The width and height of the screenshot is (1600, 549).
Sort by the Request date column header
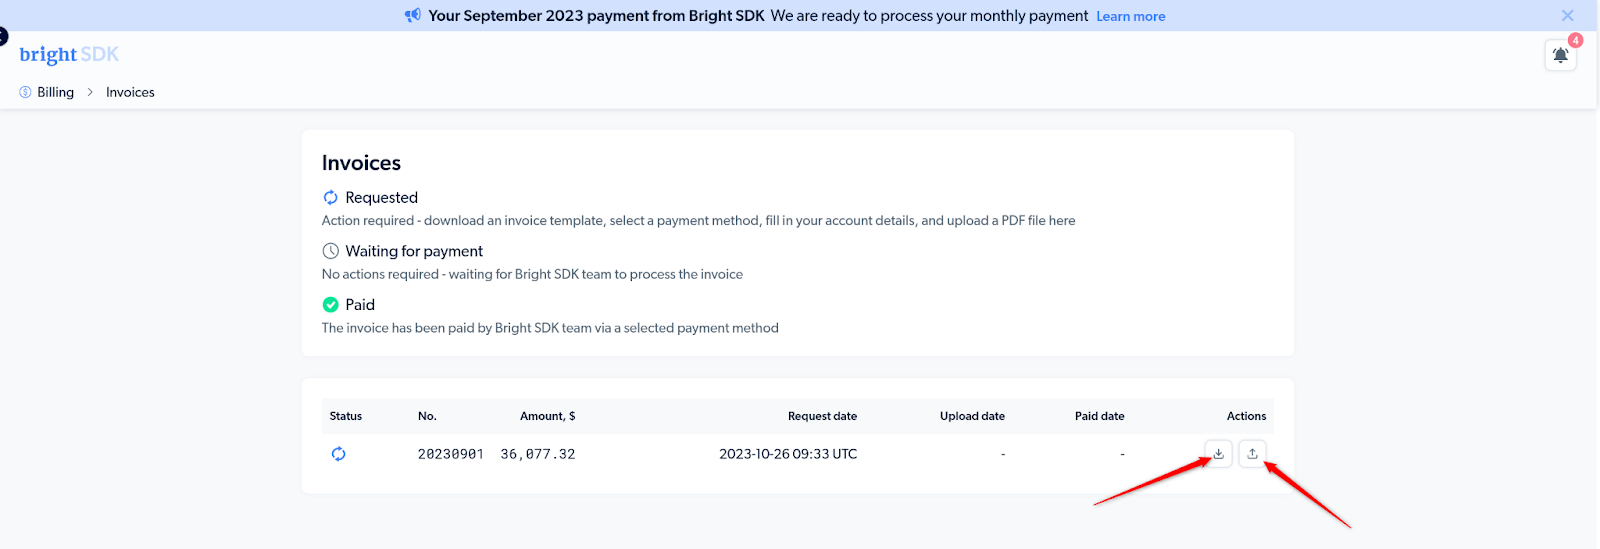822,416
